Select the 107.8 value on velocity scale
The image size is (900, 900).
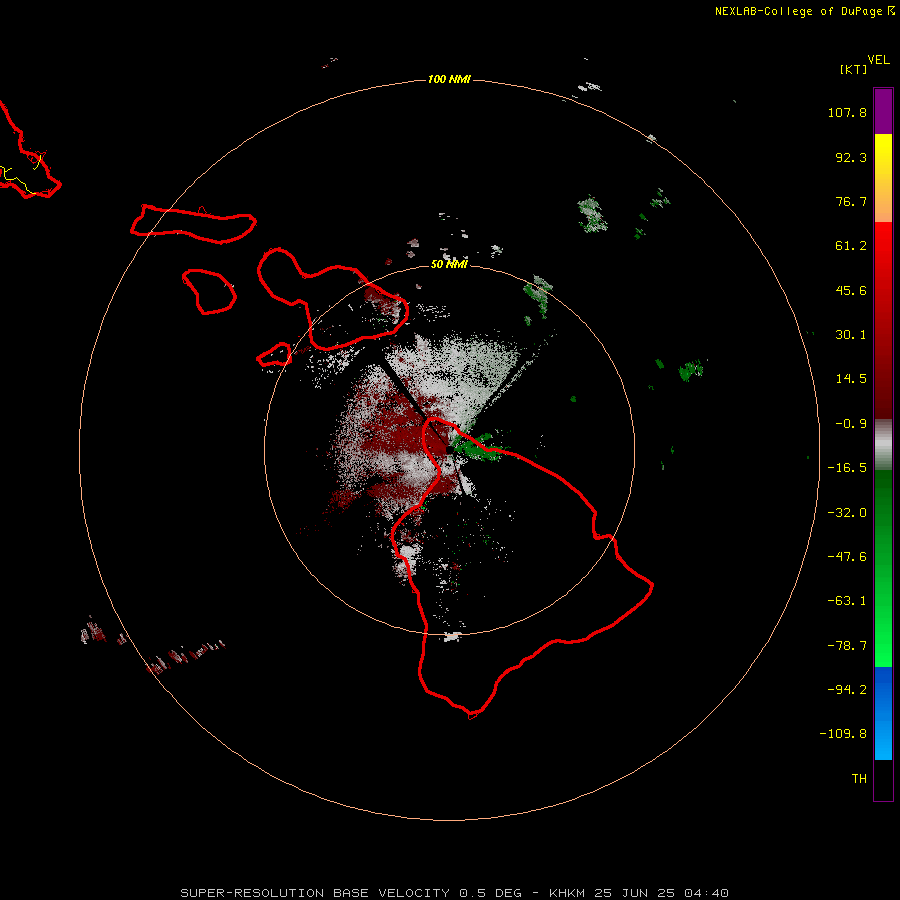pos(847,112)
